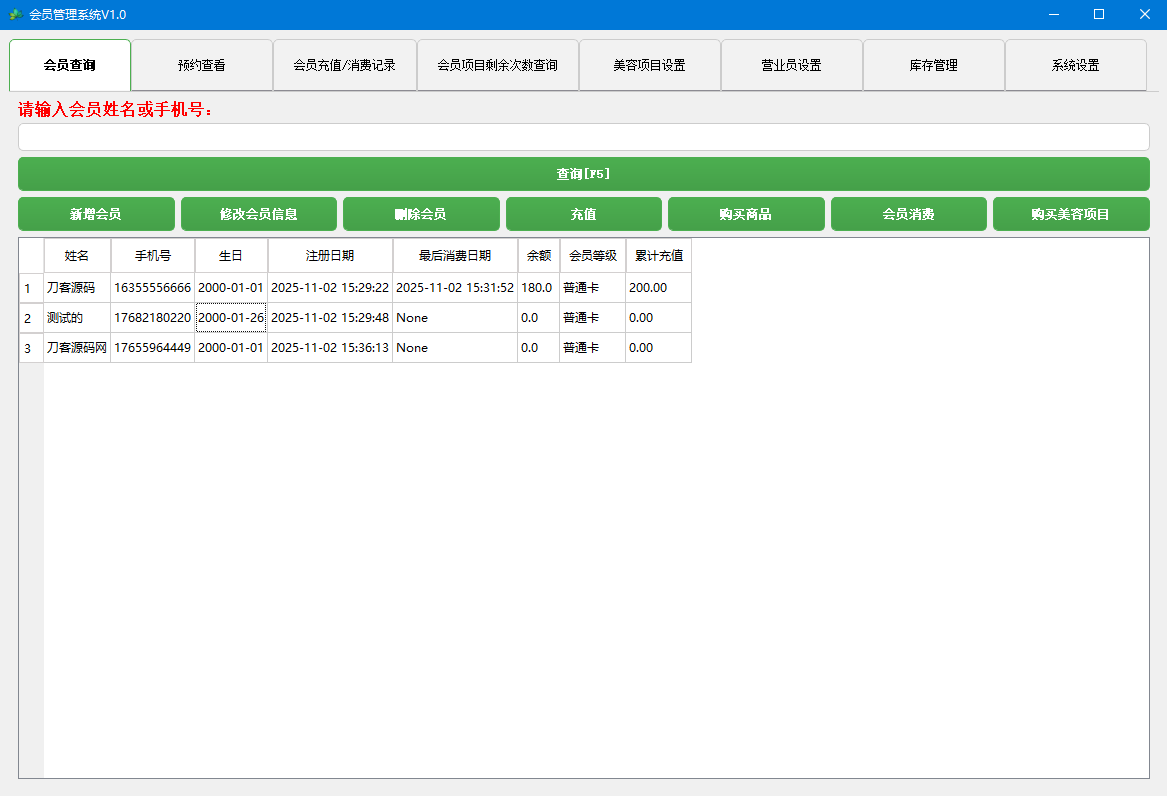Click the 查询[F5] search button
The image size is (1167, 796).
pyautogui.click(x=583, y=173)
